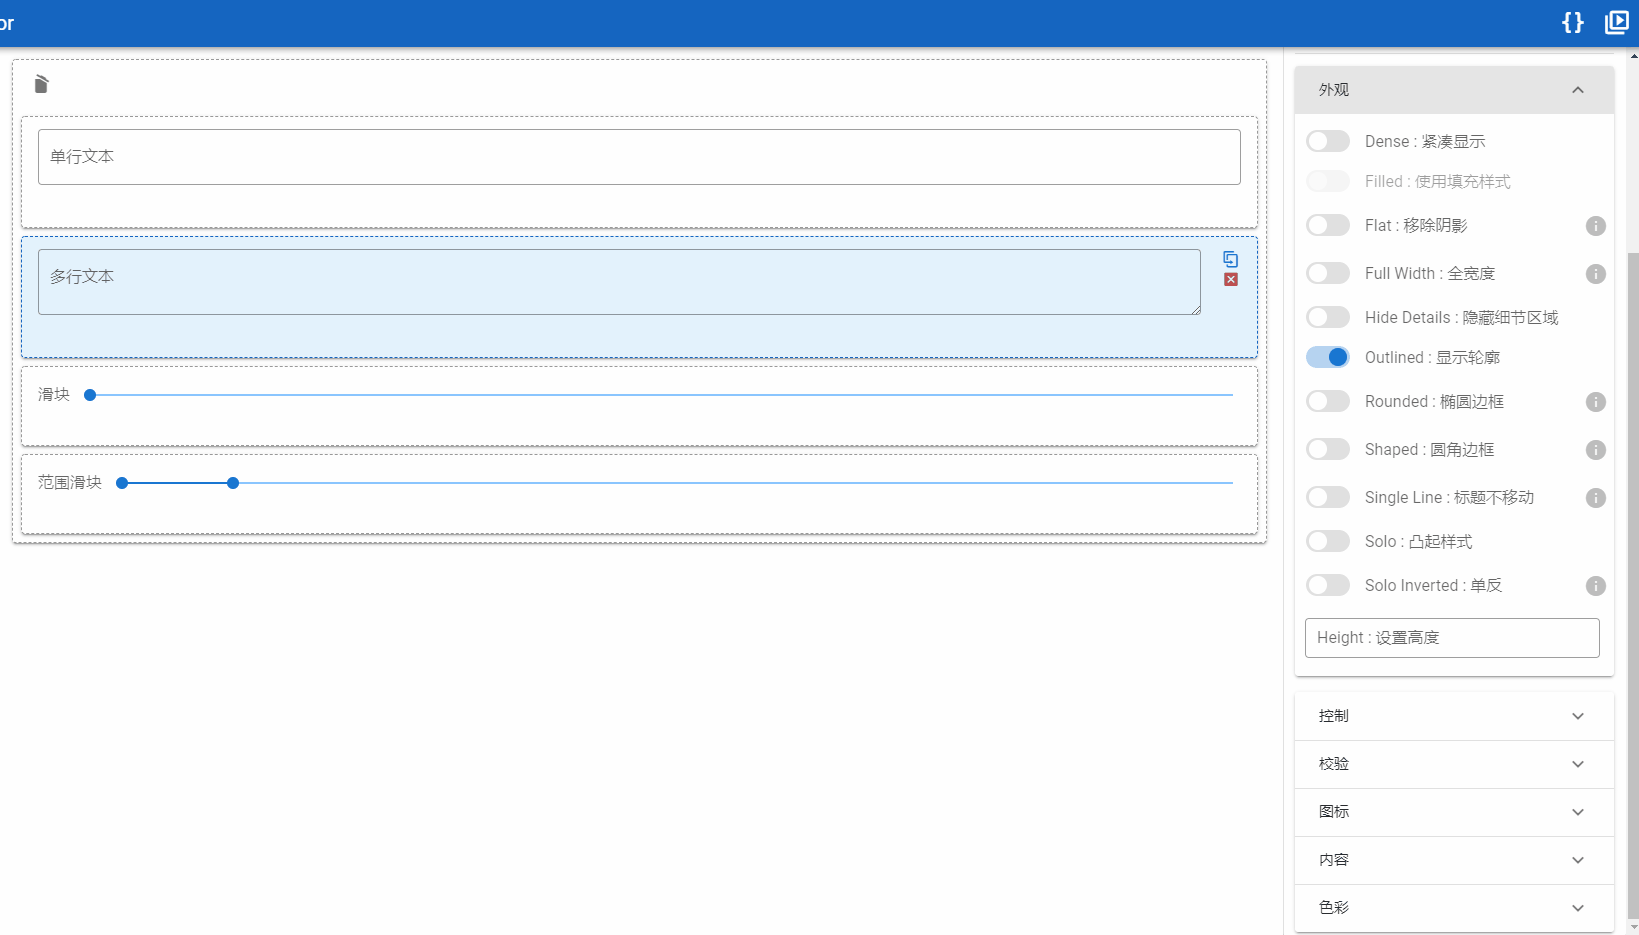Show info for Rounded option

[x=1596, y=402]
